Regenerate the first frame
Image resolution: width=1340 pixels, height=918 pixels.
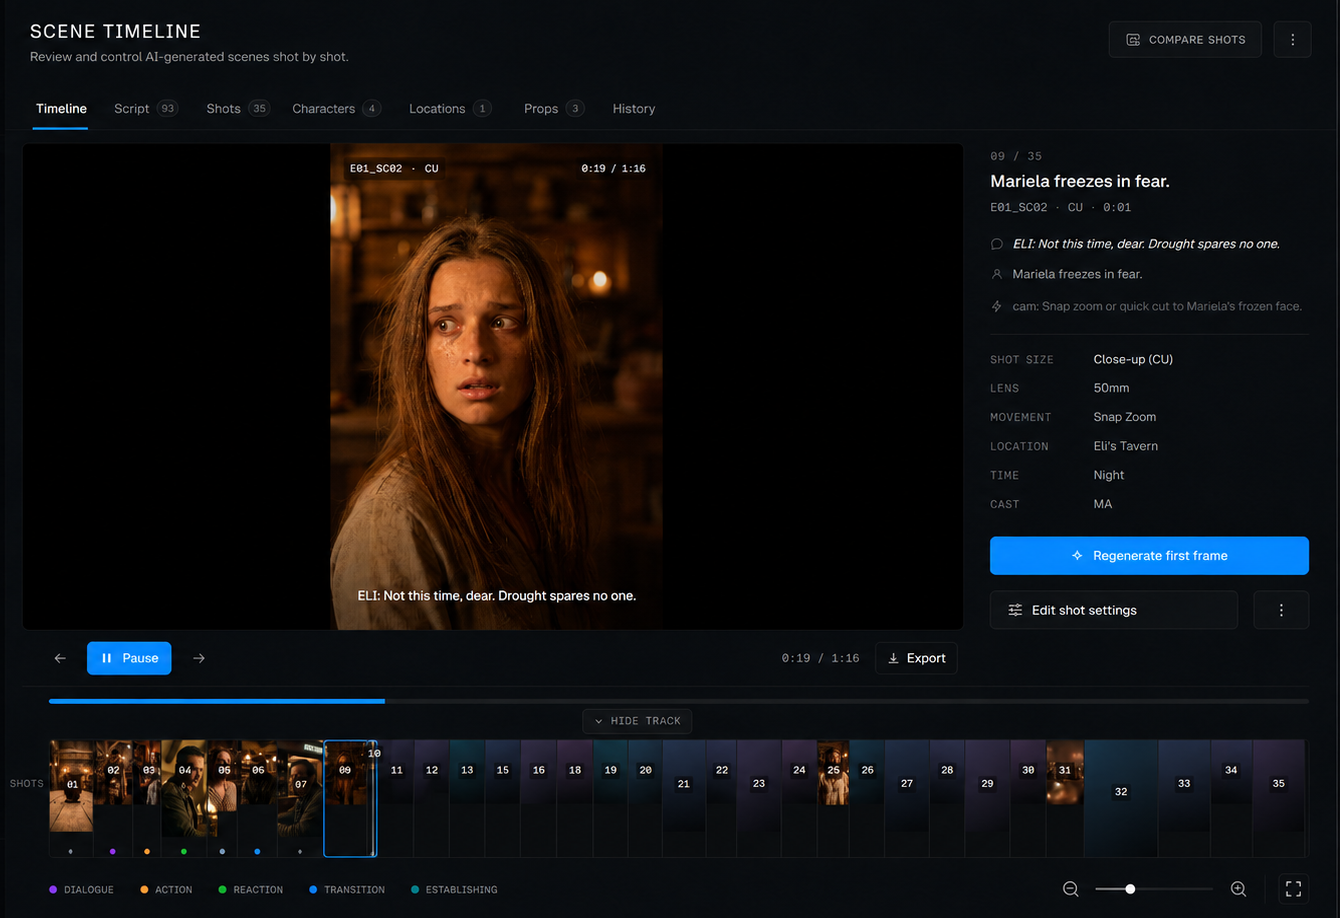(x=1149, y=556)
